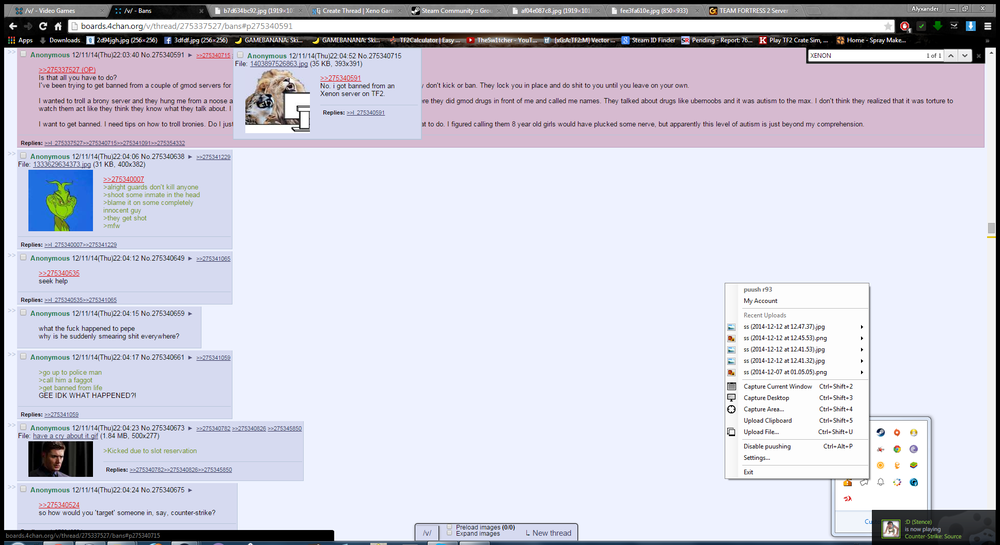Click the blue download arrow extension
The image size is (1000, 545).
[x=971, y=26]
